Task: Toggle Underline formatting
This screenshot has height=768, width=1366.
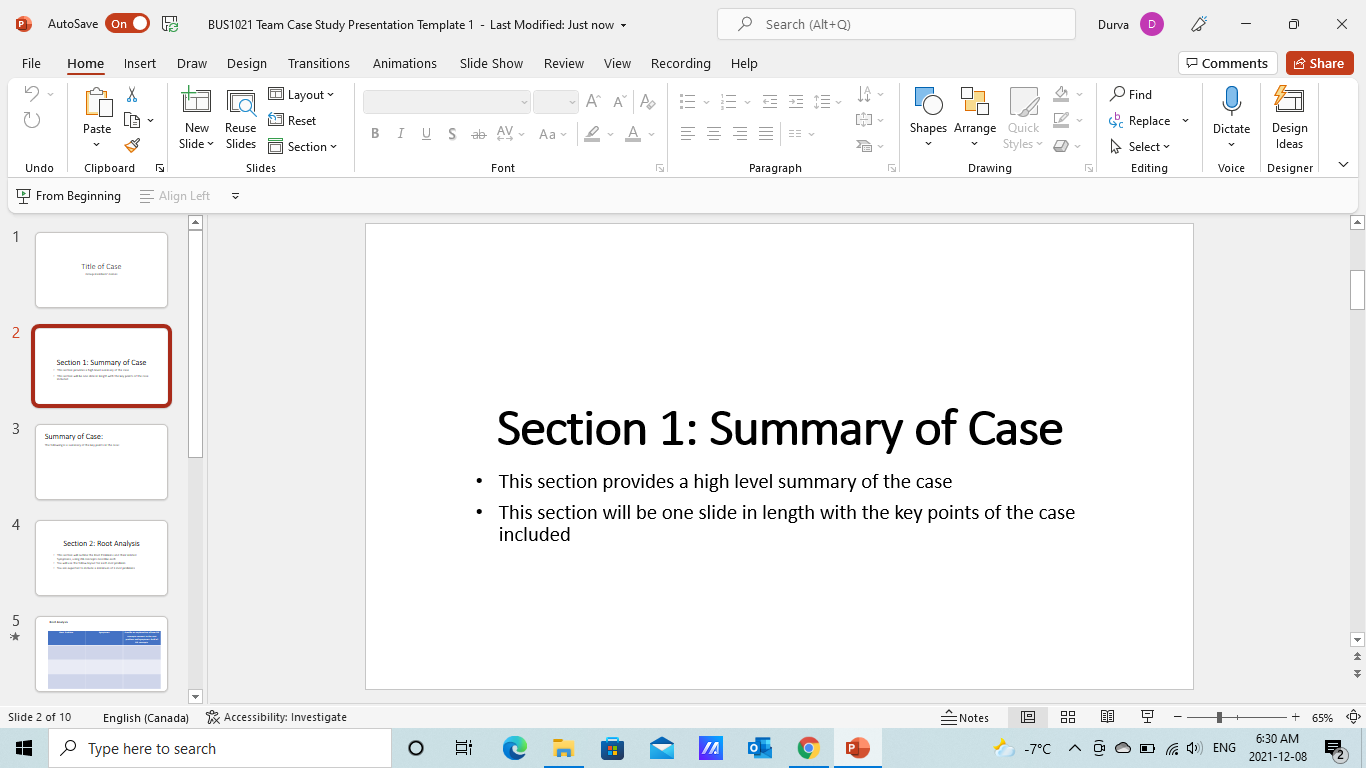Action: (427, 134)
